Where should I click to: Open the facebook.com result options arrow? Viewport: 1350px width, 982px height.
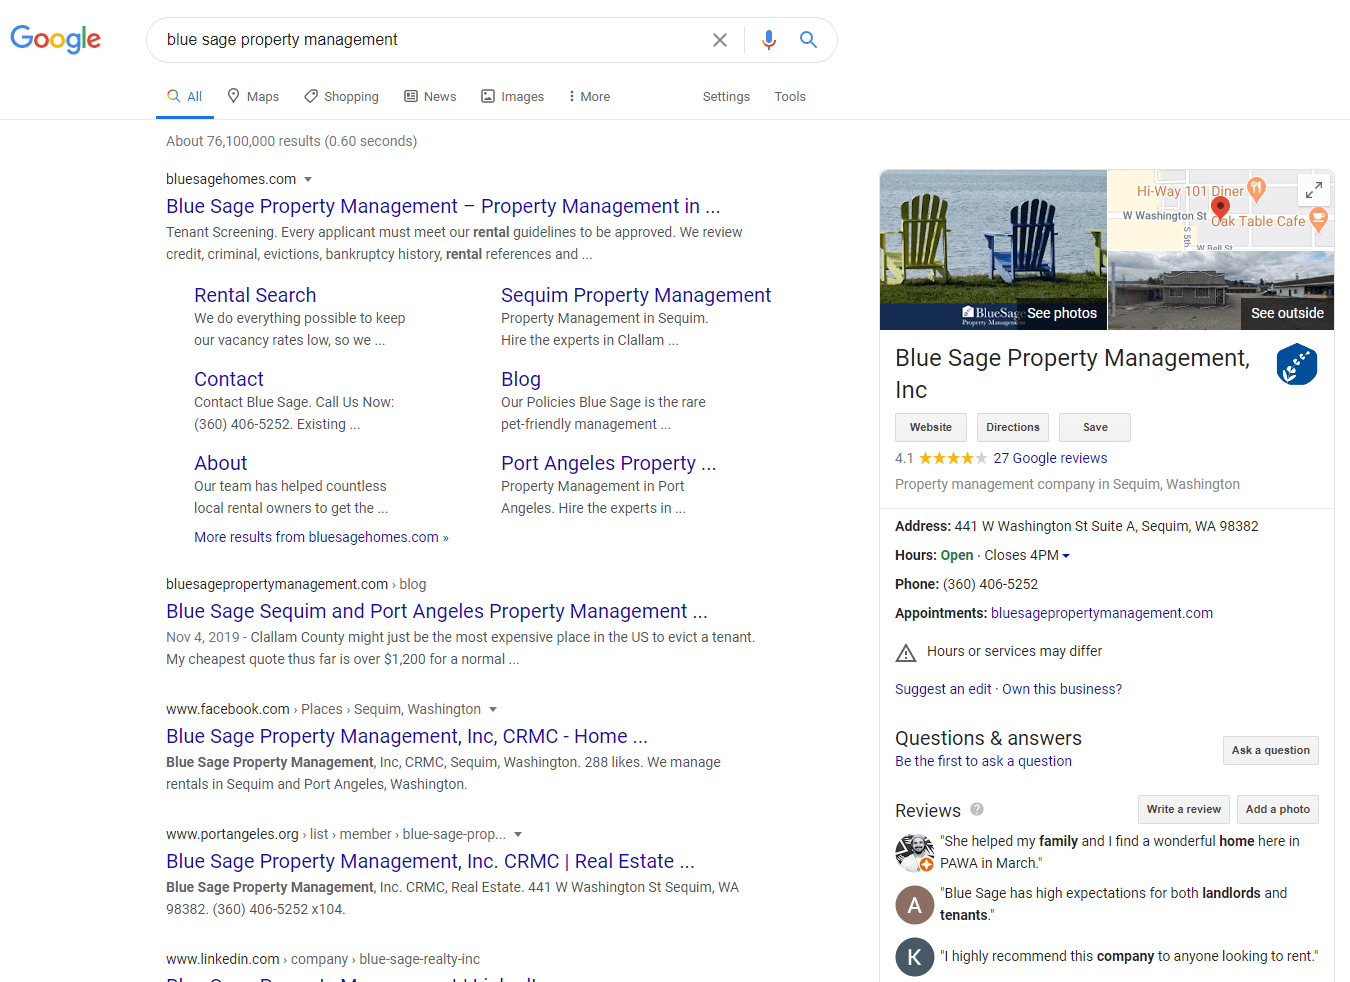492,710
